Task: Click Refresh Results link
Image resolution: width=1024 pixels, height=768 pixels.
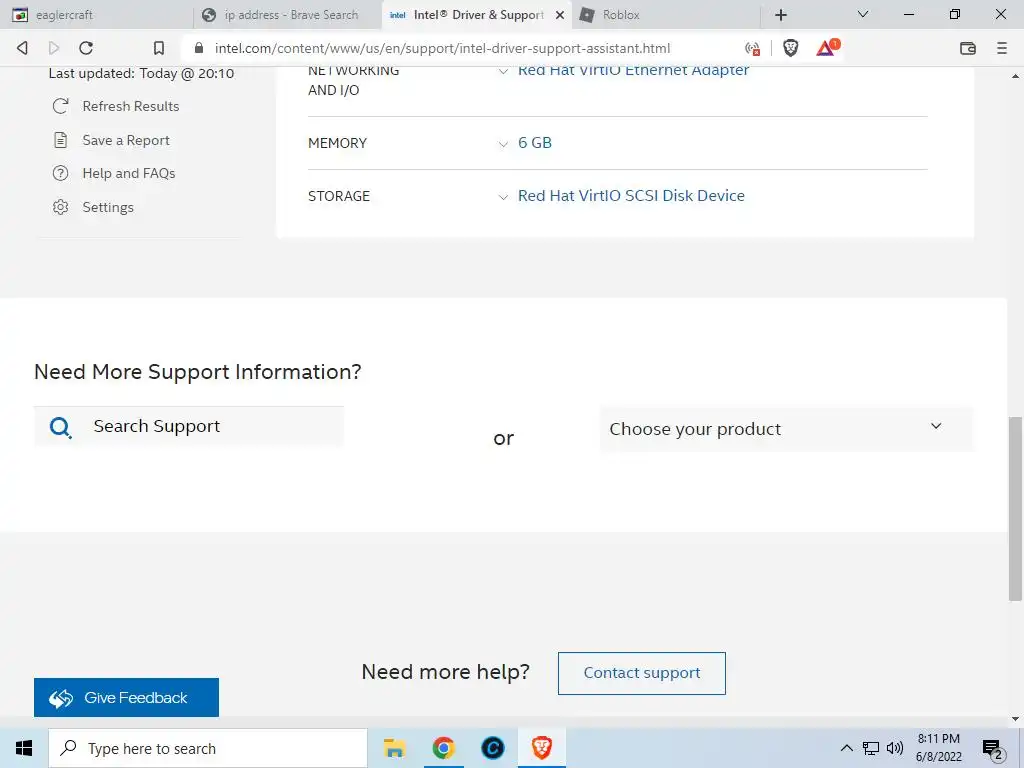Action: [131, 106]
